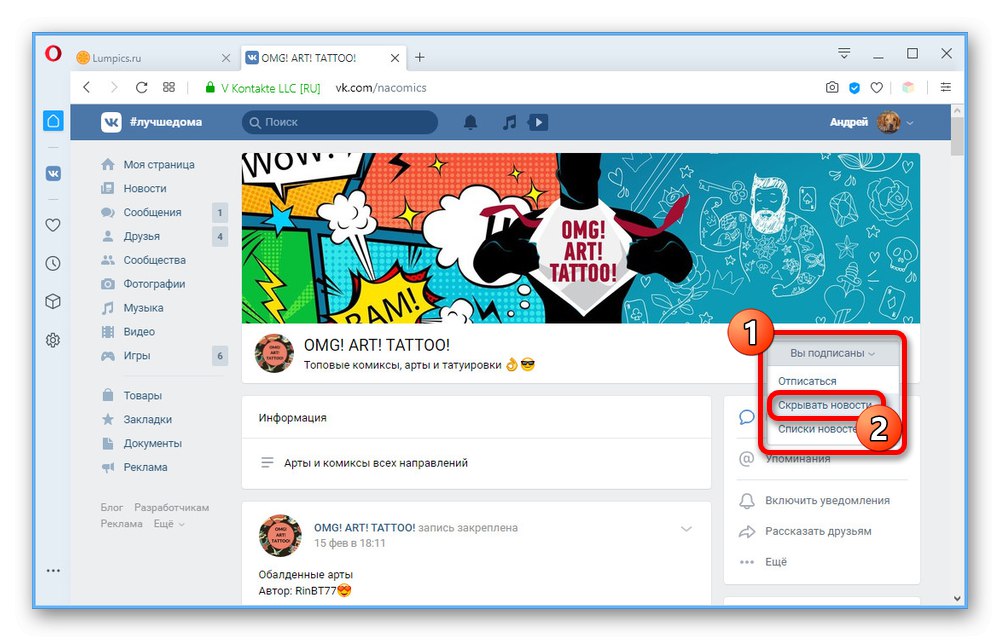The image size is (1000, 641).
Task: Open Друзья in the left menu
Action: 142,236
